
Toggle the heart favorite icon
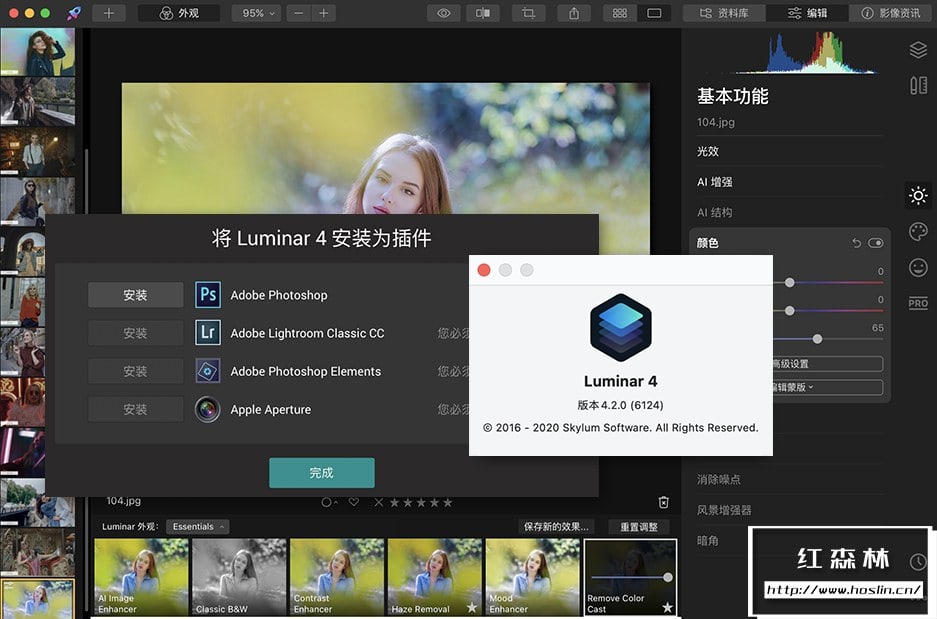click(x=354, y=502)
